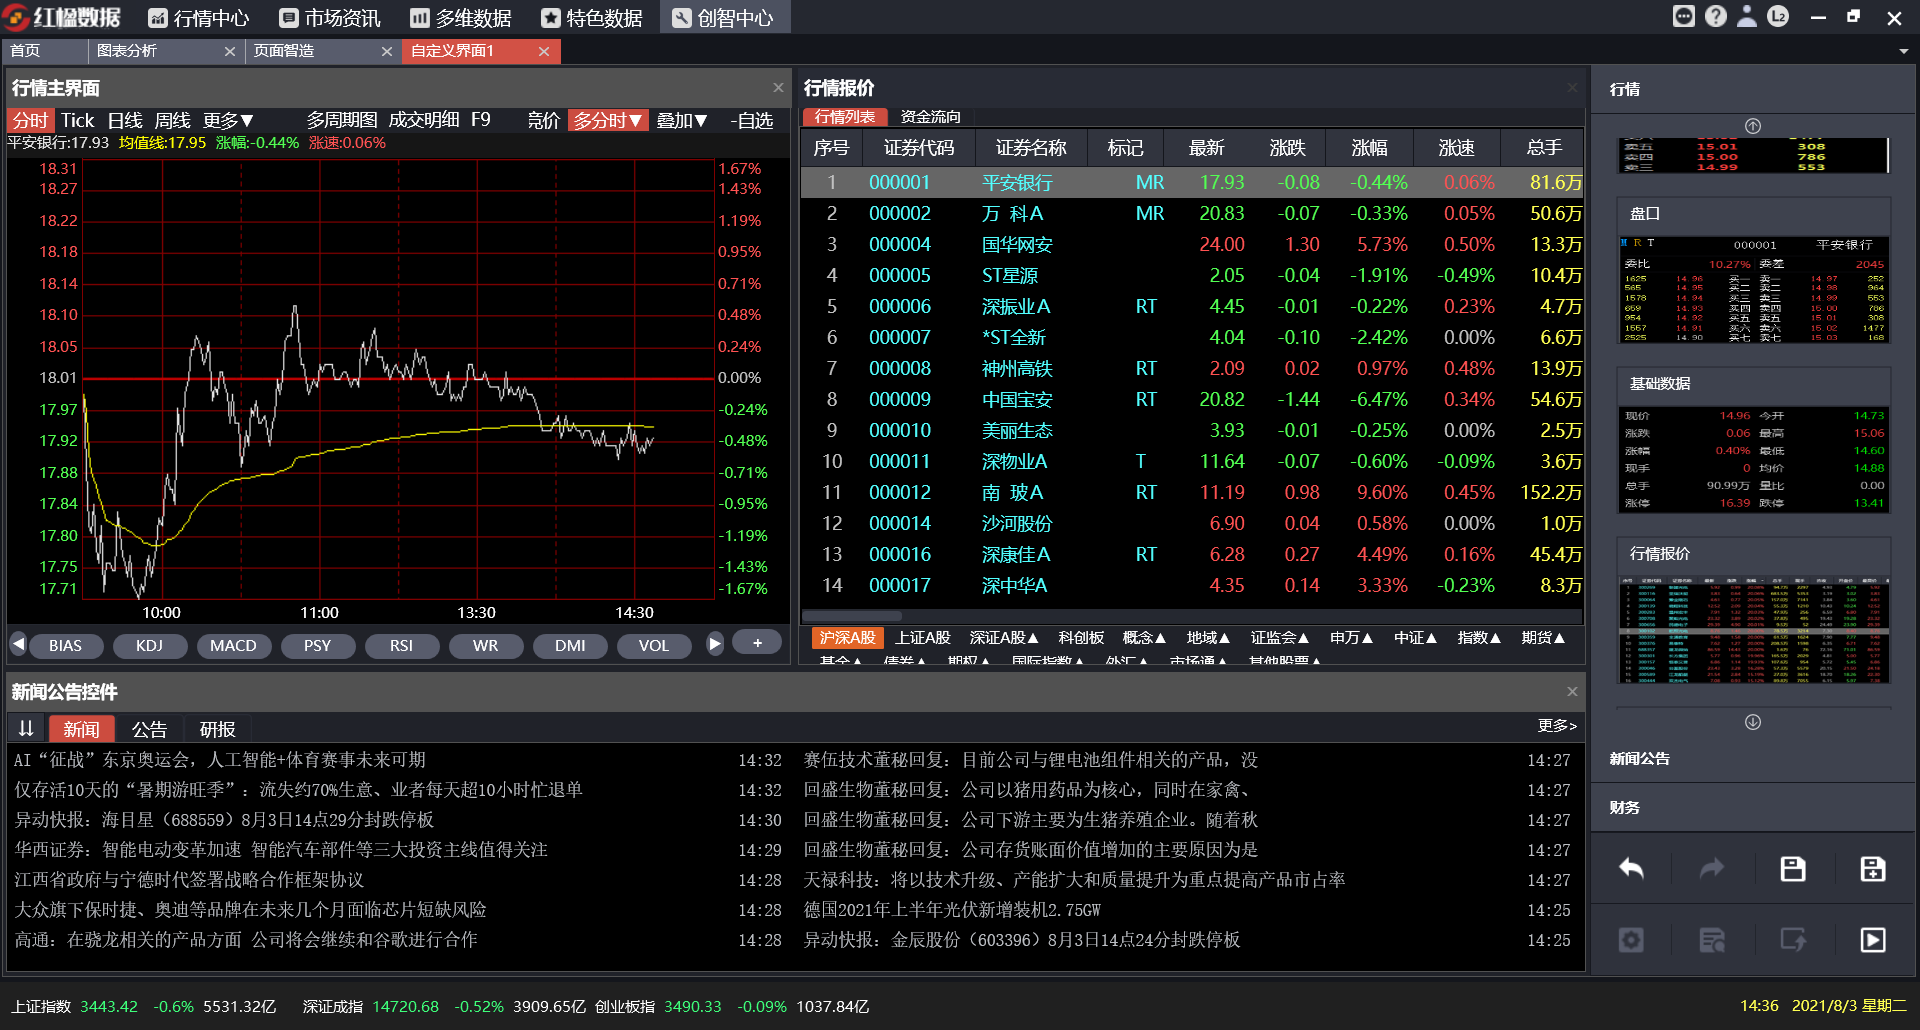Click the save floppy disk icon
Image resolution: width=1920 pixels, height=1030 pixels.
point(1793,868)
